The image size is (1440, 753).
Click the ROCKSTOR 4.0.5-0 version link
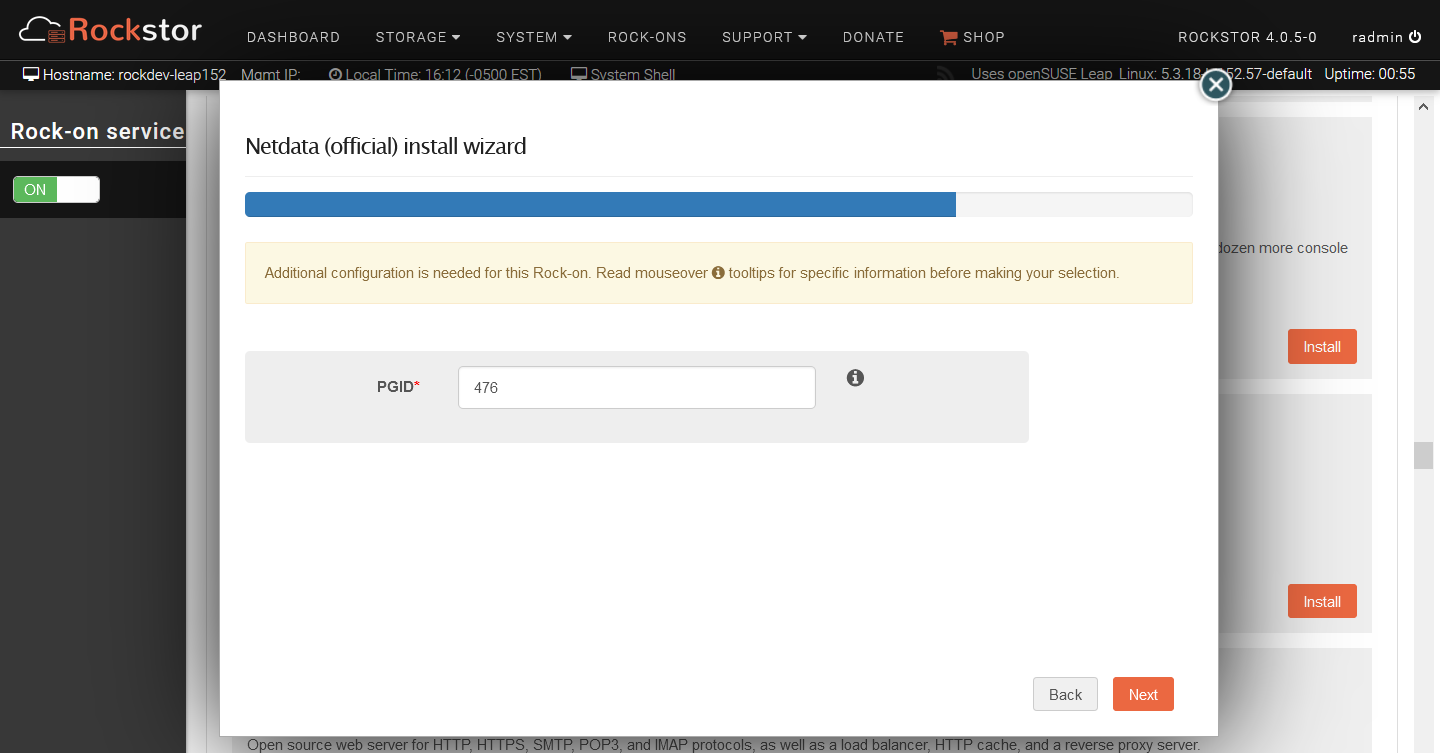pyautogui.click(x=1247, y=37)
